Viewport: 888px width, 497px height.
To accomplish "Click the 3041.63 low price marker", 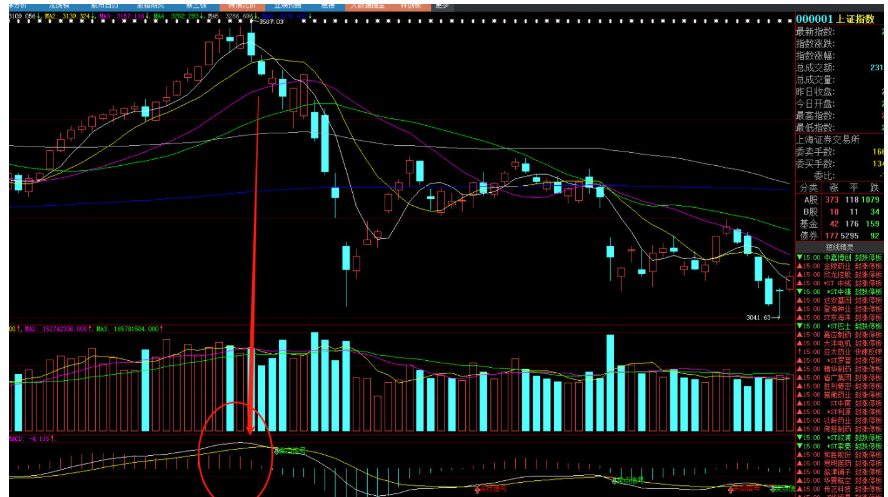I will (x=758, y=316).
